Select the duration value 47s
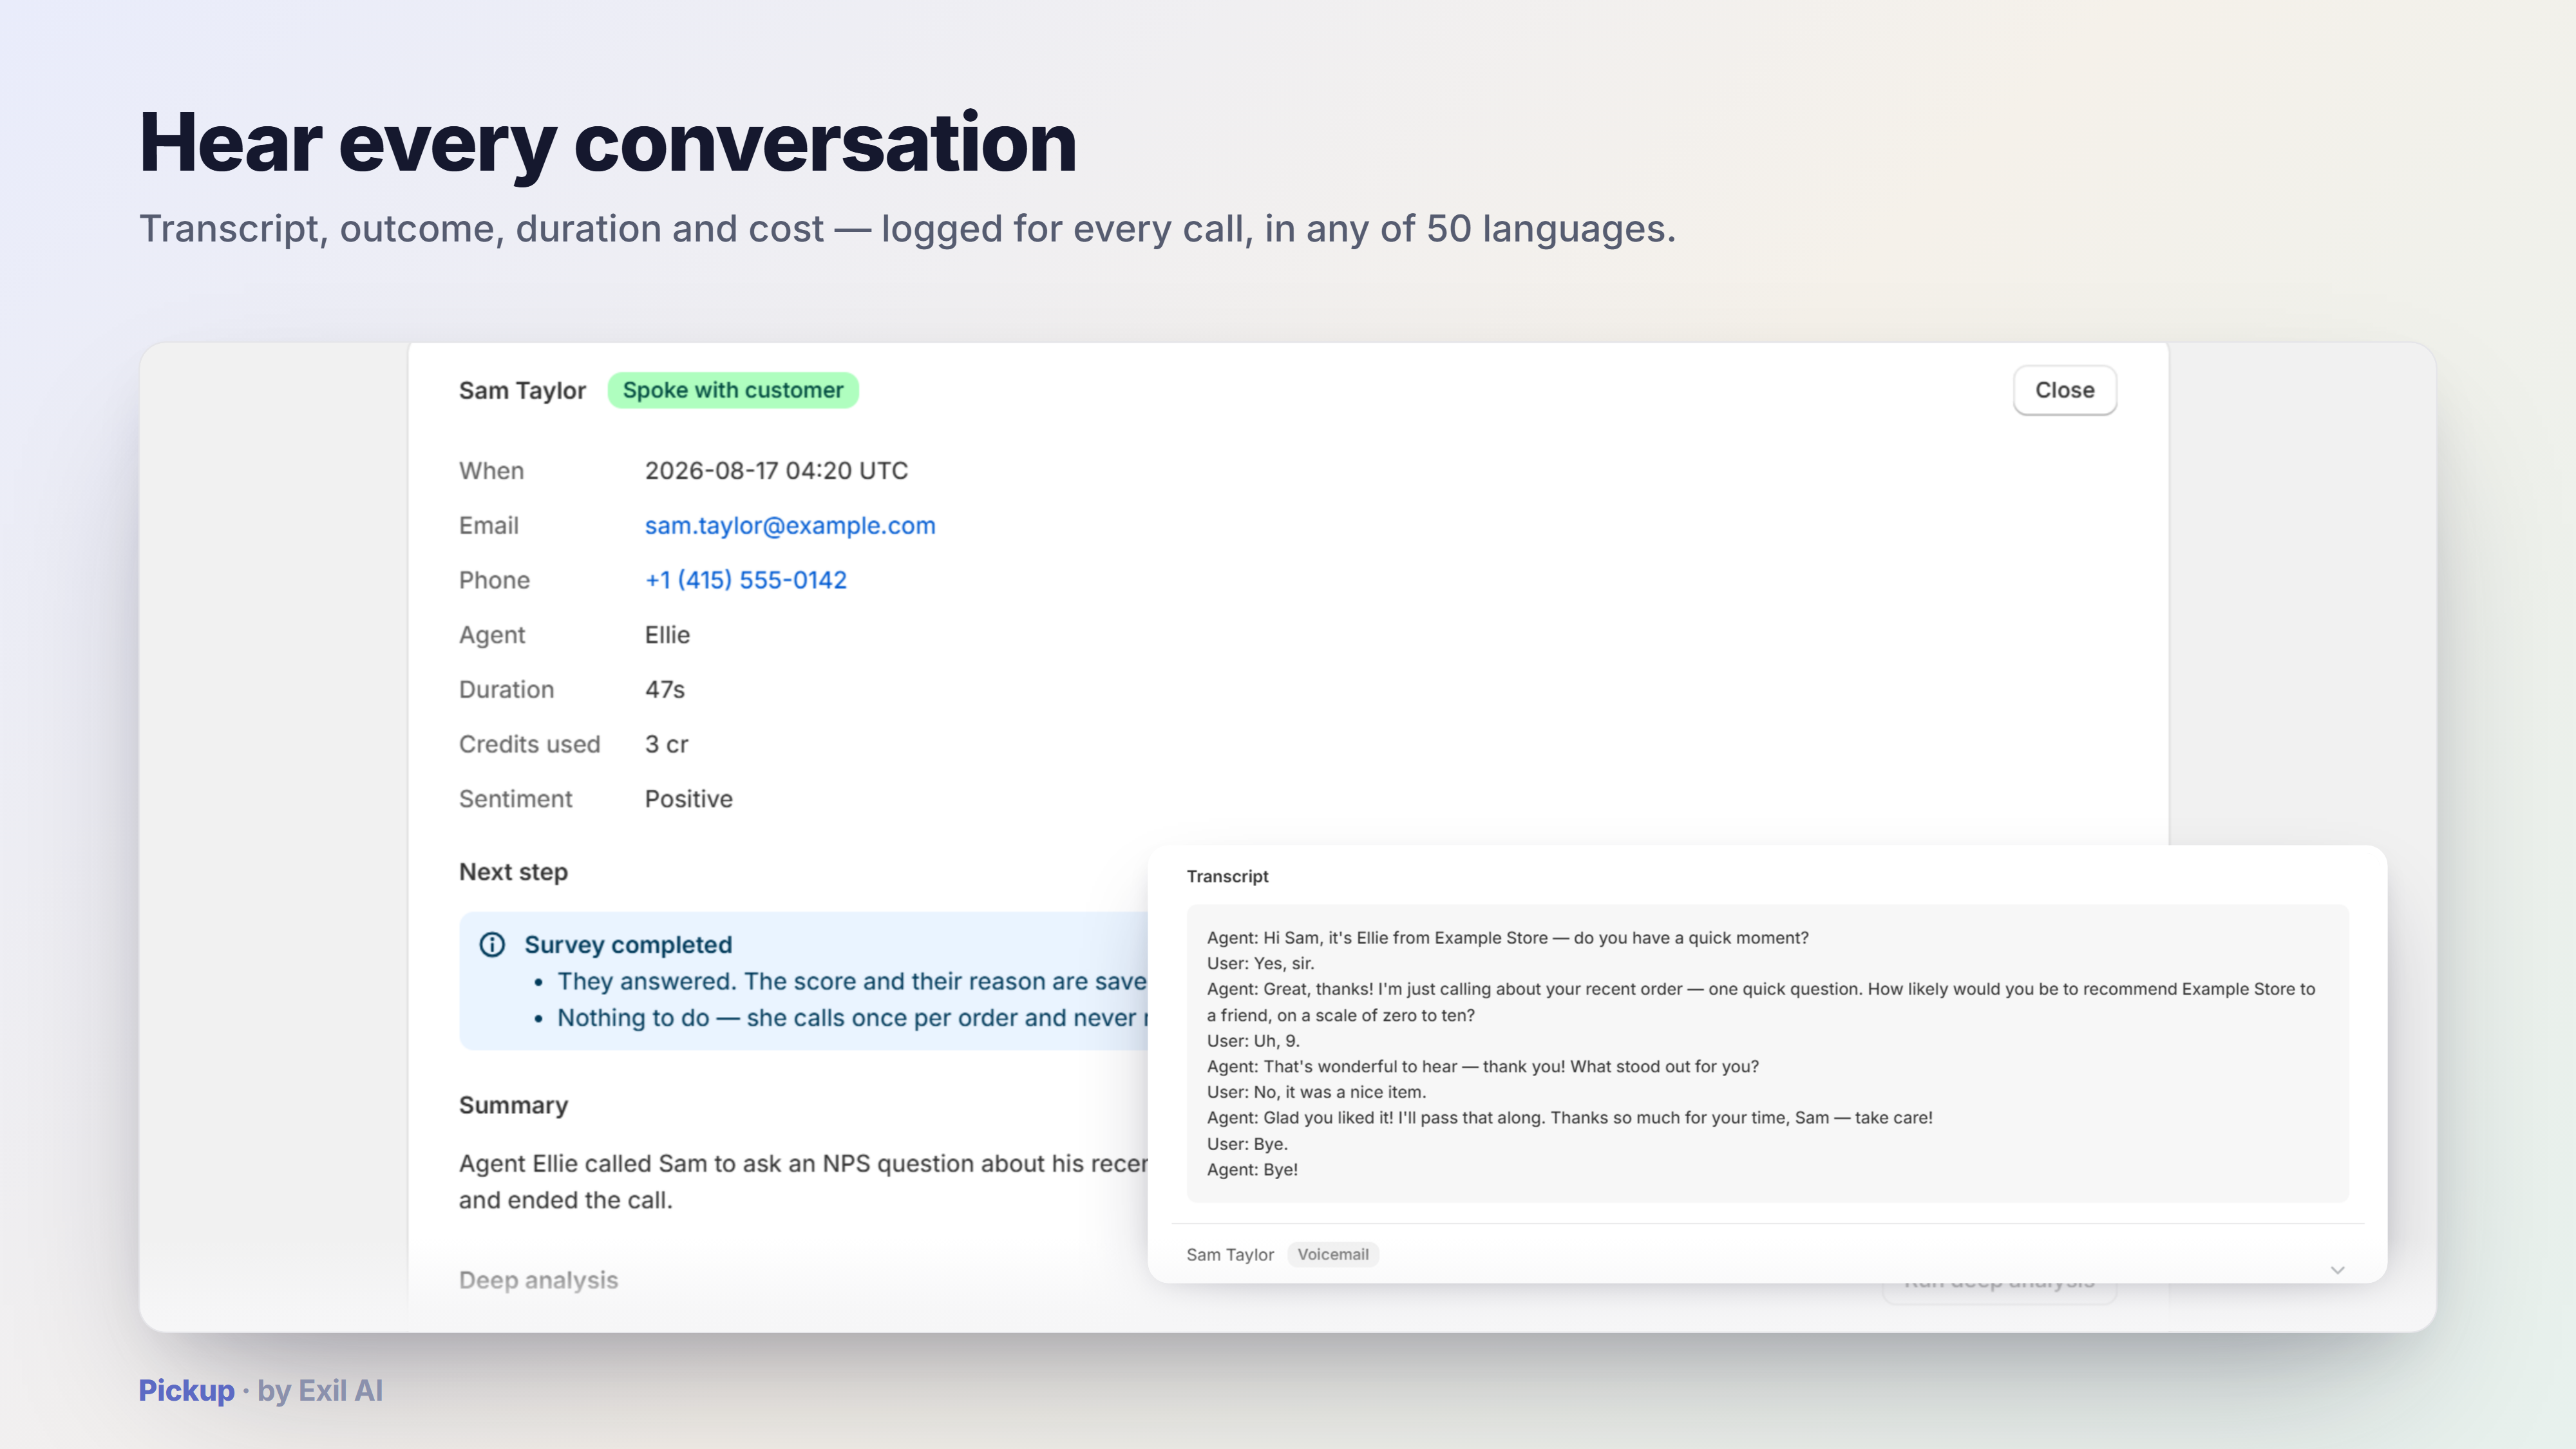2576x1449 pixels. (x=665, y=690)
